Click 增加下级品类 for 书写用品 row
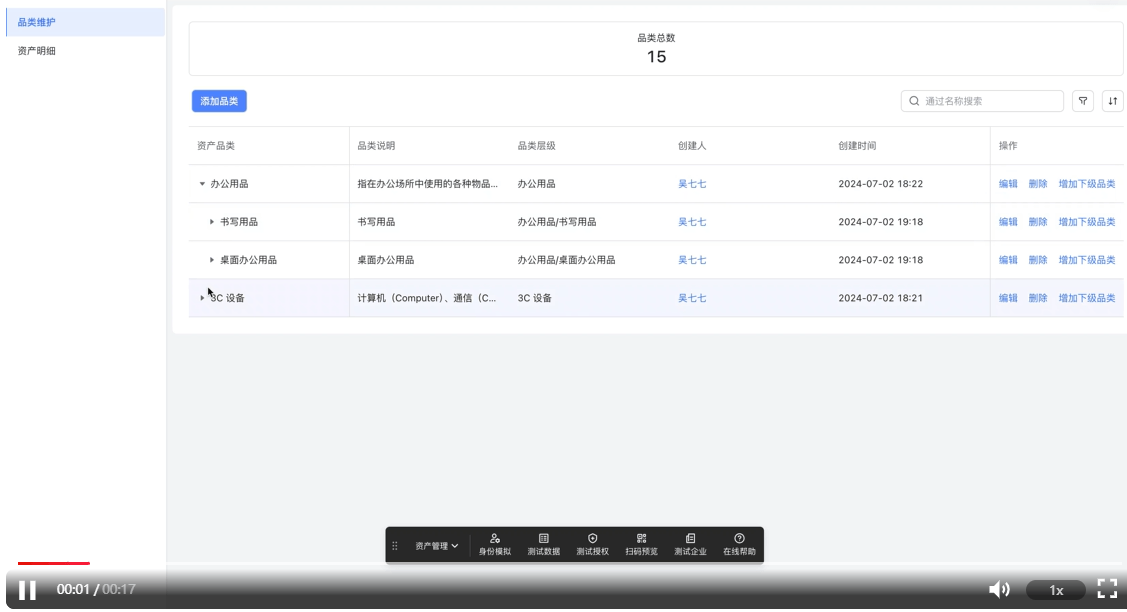Image resolution: width=1127 pixels, height=612 pixels. [x=1086, y=221]
